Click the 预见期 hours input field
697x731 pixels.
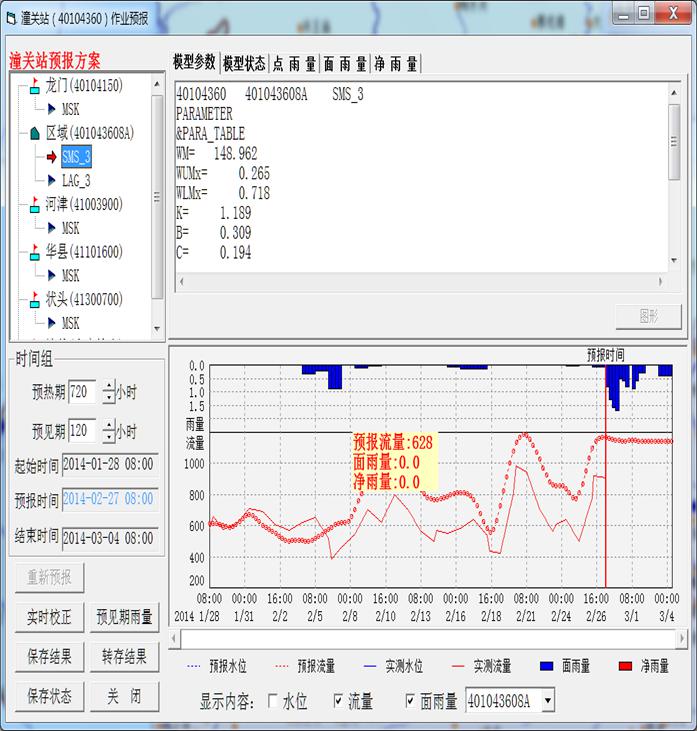pyautogui.click(x=82, y=430)
